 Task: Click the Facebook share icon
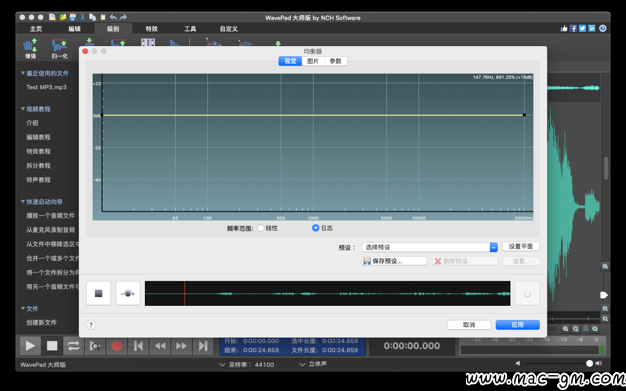573,28
